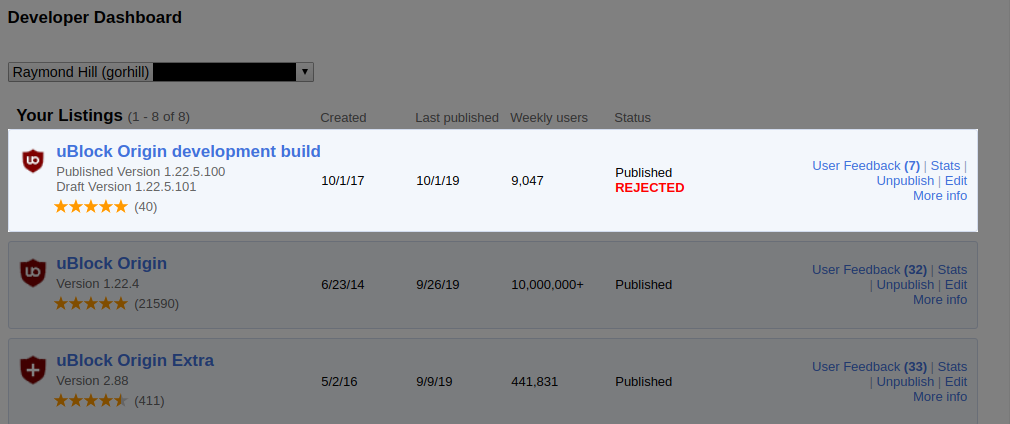Image resolution: width=1010 pixels, height=424 pixels.
Task: Unpublish the uBlock Origin development build
Action: click(x=905, y=181)
